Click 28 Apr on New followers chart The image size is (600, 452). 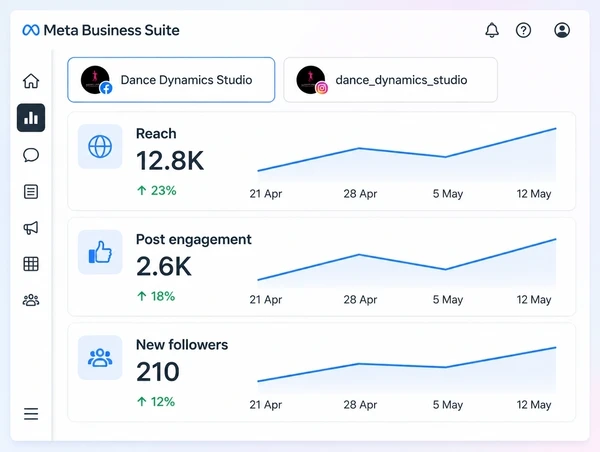coord(360,405)
